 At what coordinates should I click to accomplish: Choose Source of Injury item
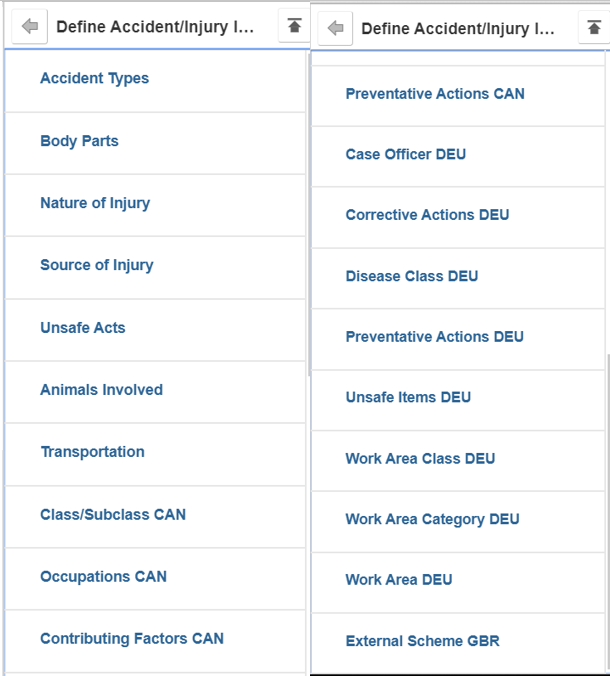[97, 265]
